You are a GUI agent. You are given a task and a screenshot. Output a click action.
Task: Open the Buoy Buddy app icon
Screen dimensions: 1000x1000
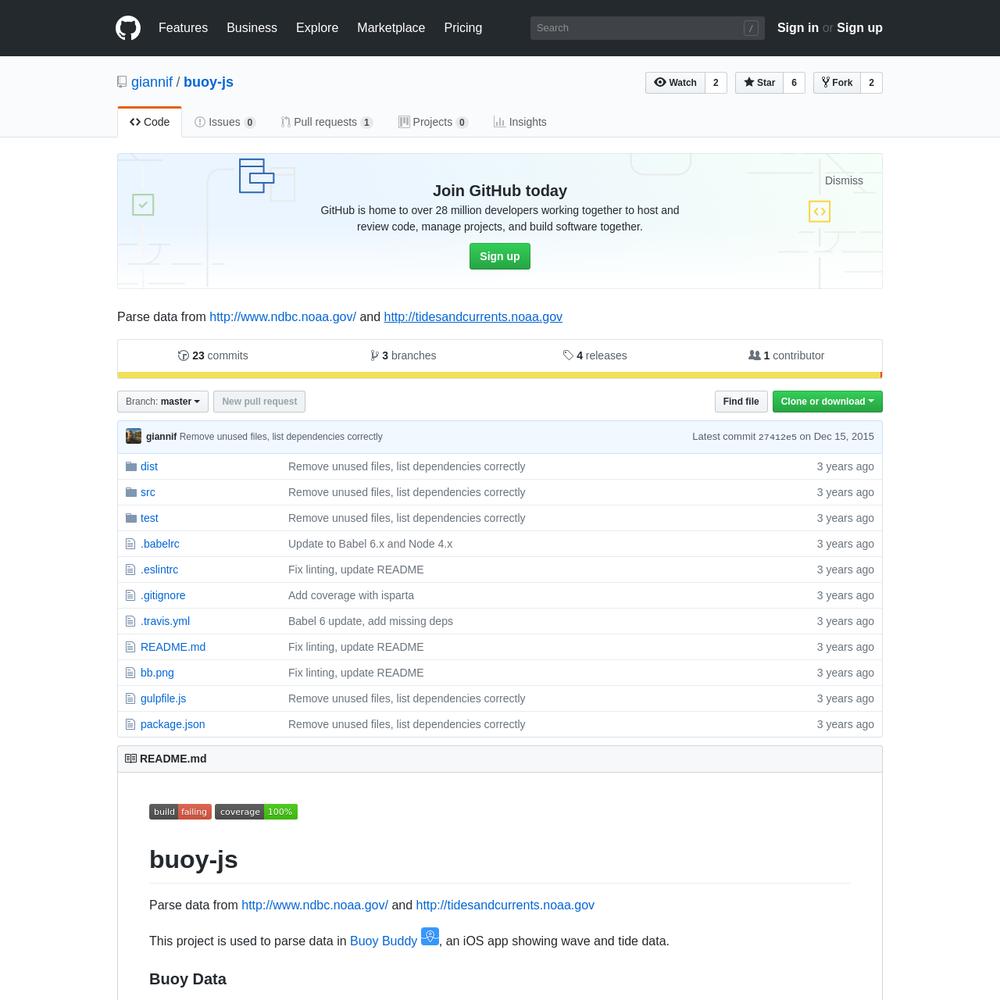[430, 936]
